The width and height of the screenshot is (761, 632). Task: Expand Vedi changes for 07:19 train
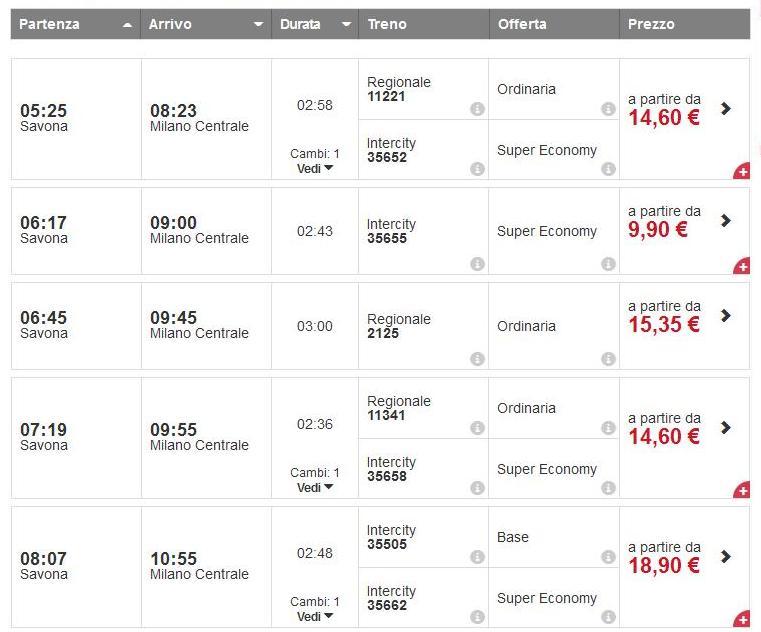coord(315,487)
